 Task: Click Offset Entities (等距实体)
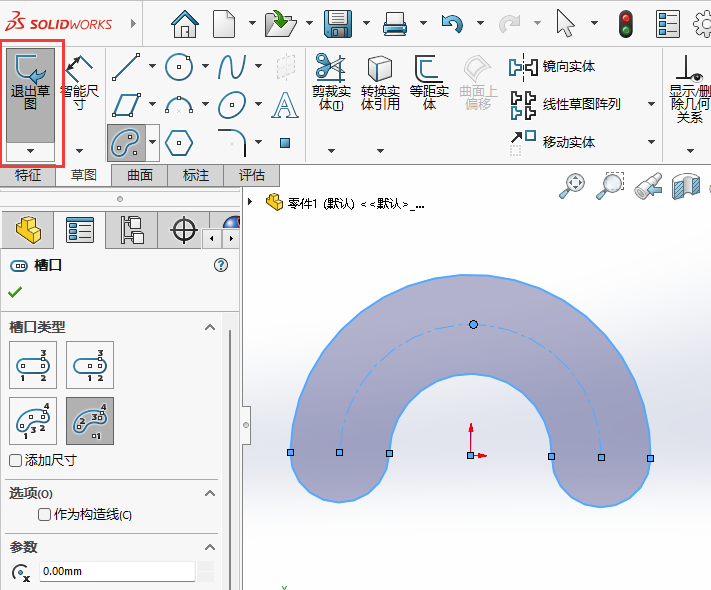click(429, 83)
